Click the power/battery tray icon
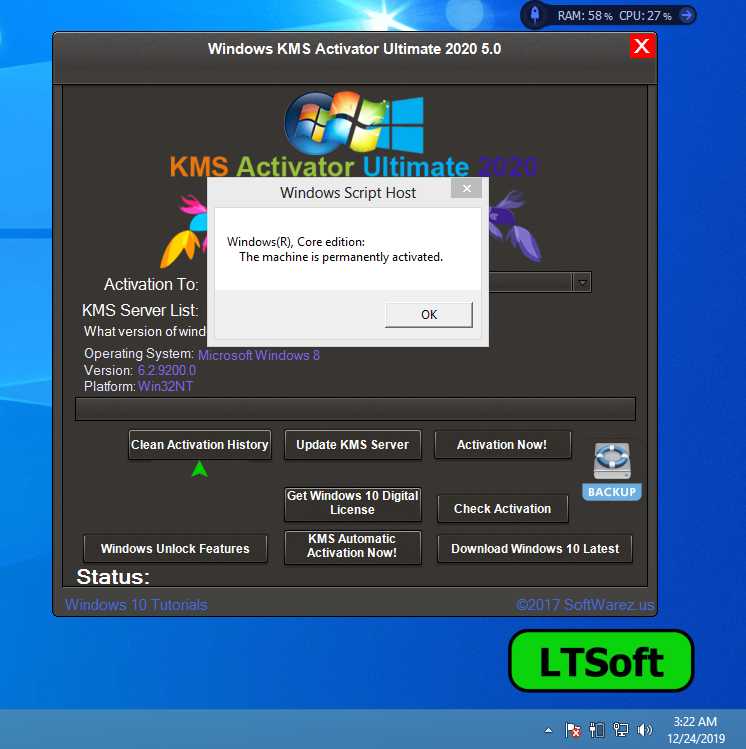The image size is (746, 749). tap(597, 730)
